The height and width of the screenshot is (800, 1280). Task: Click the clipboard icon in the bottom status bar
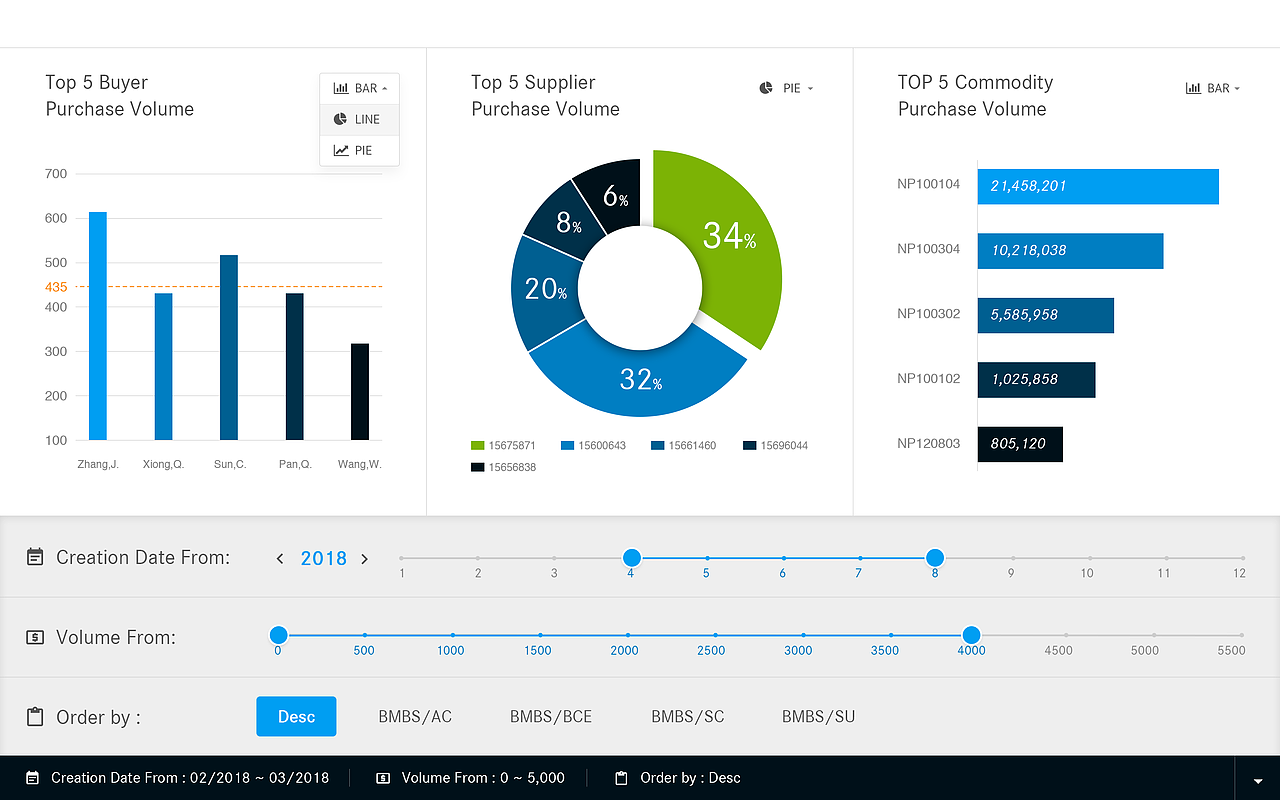coord(621,778)
